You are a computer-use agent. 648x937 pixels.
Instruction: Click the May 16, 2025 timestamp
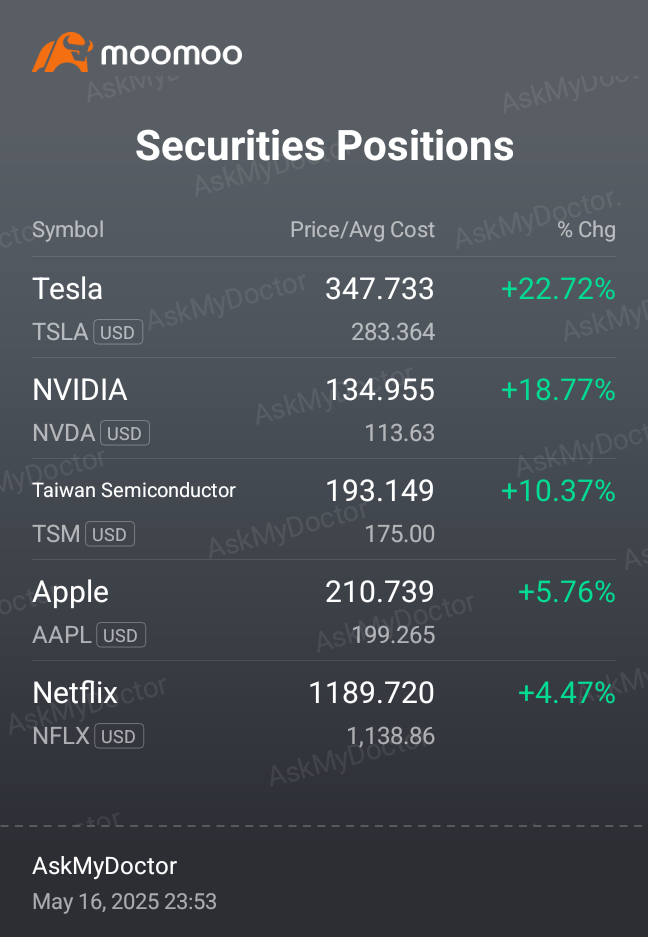[124, 901]
